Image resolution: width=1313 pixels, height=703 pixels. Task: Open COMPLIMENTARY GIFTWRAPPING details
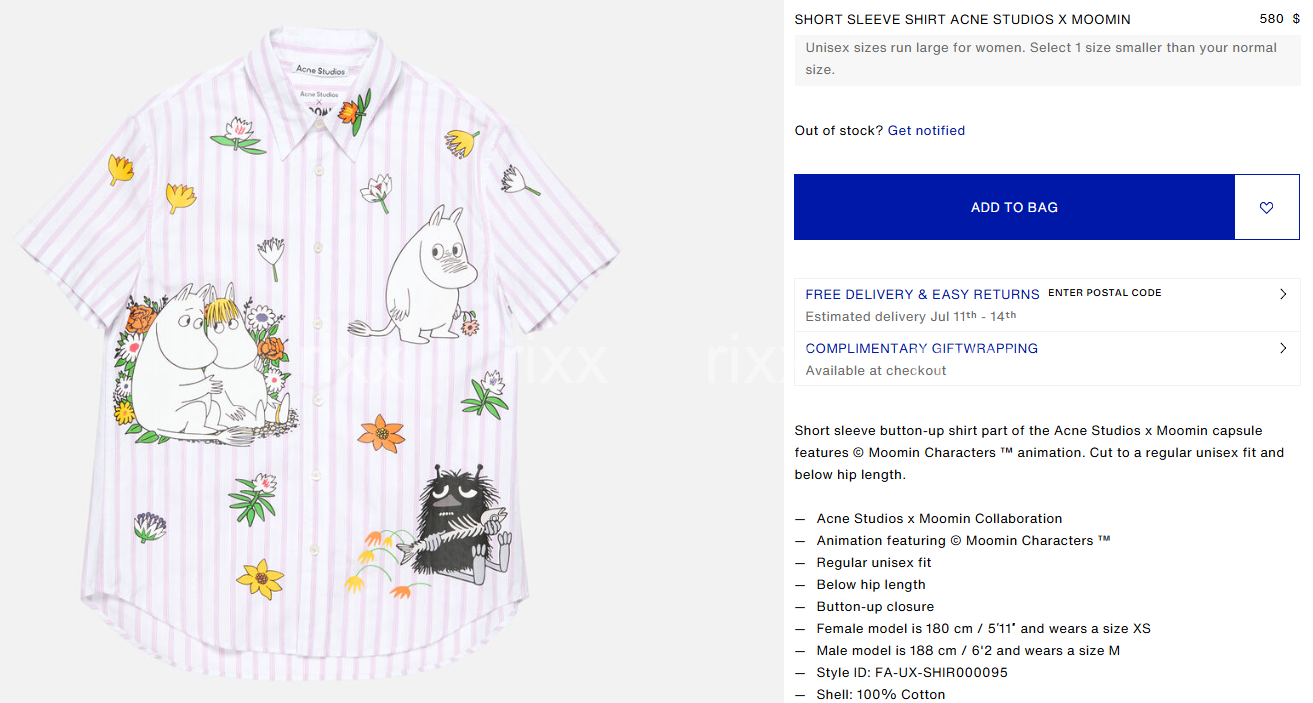921,348
